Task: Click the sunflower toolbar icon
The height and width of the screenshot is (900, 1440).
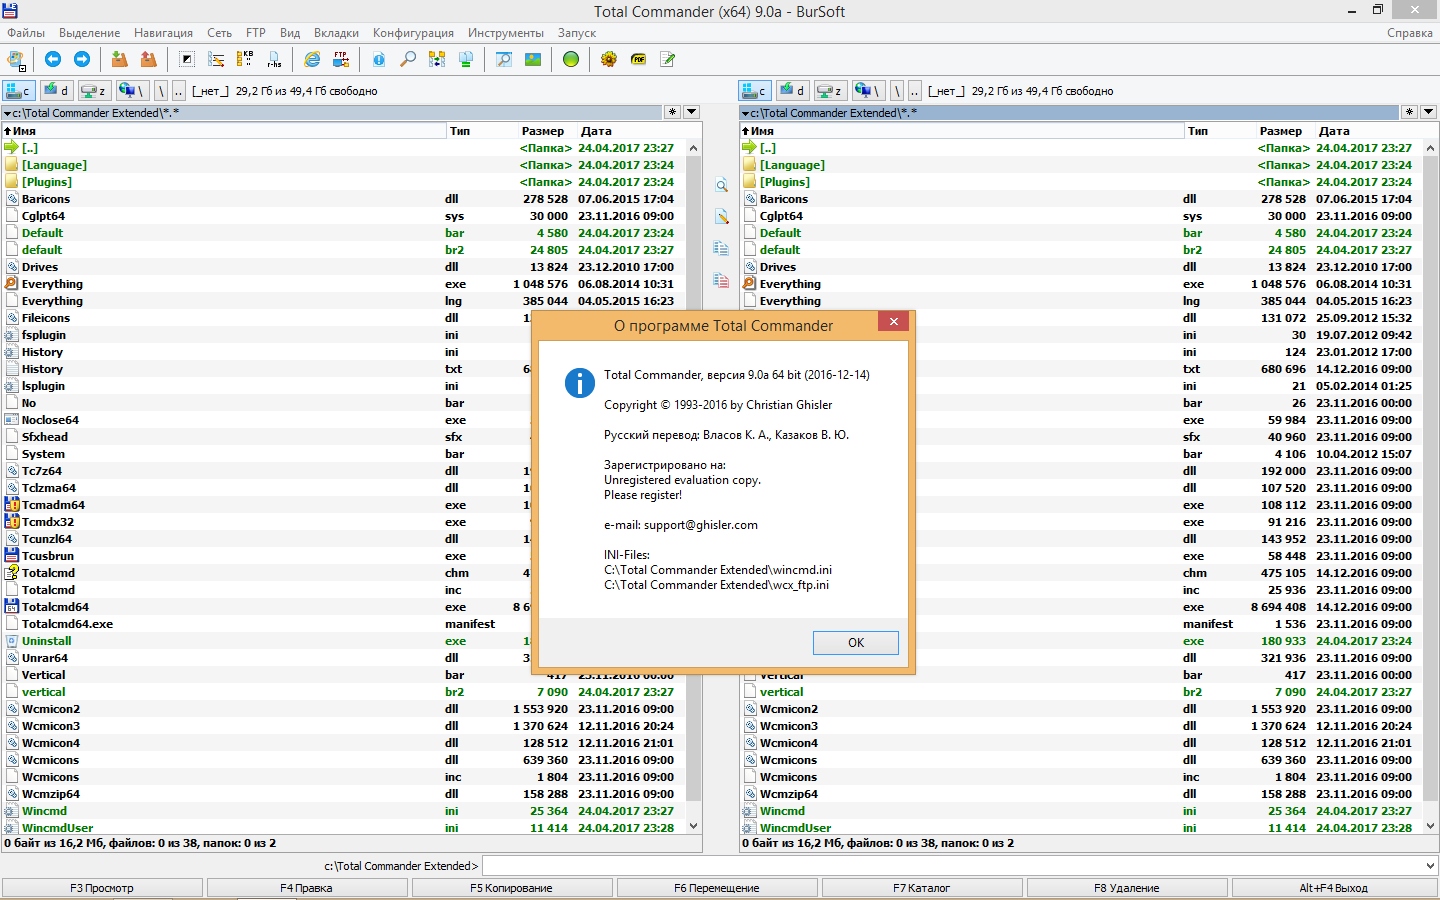Action: [609, 60]
